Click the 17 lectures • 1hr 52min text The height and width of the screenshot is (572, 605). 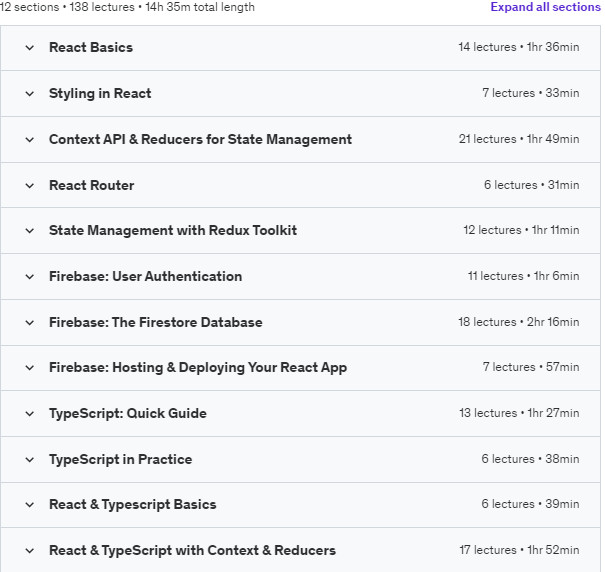(519, 550)
